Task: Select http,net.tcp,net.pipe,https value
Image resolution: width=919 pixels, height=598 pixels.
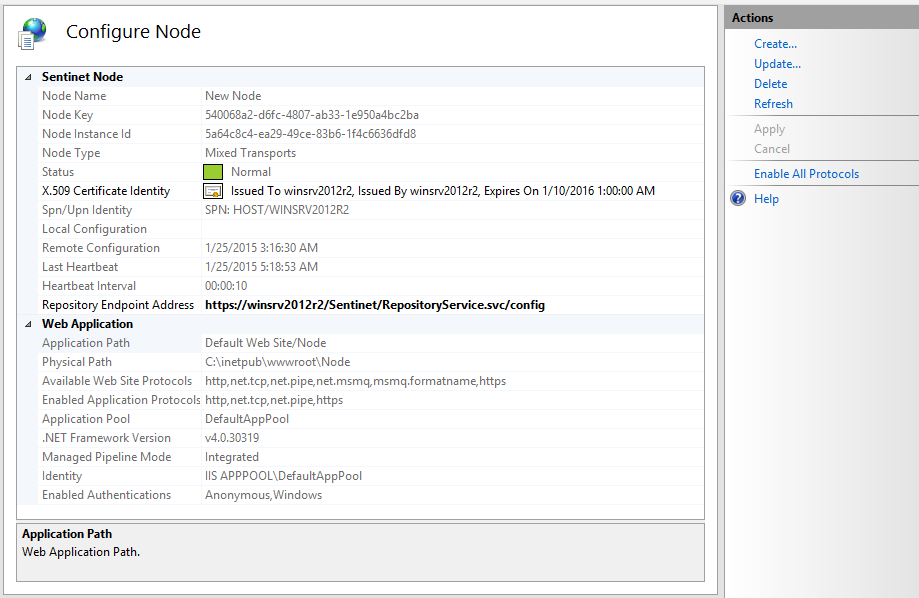Action: point(274,400)
